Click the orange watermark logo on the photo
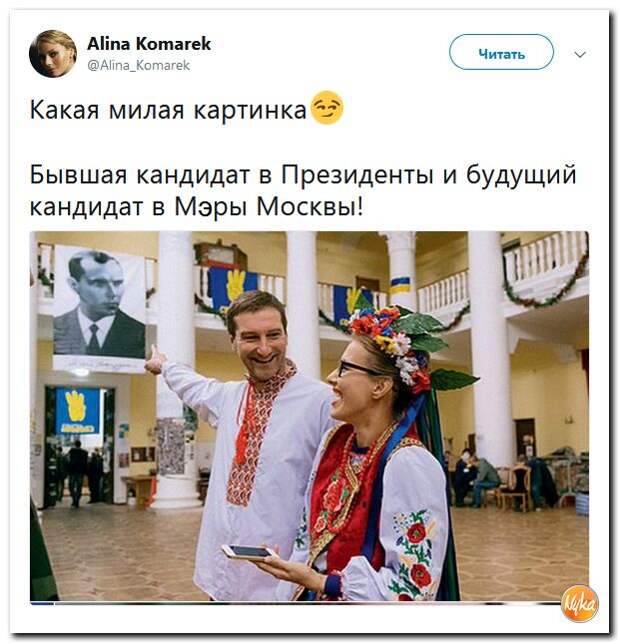 [579, 603]
